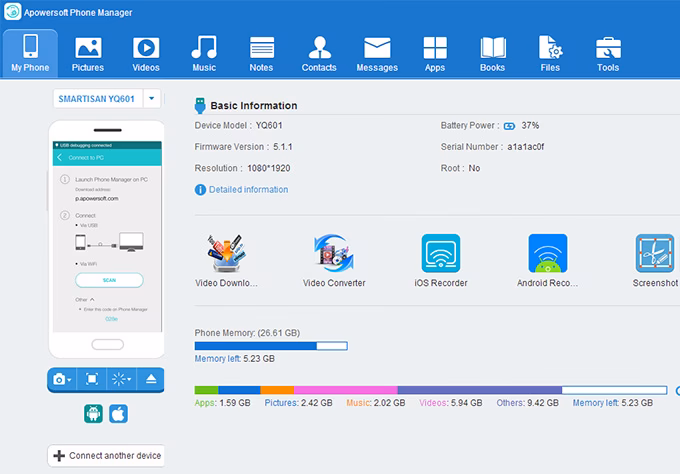Viewport: 680px width, 474px height.
Task: Click the Others: 9.42 GB label
Action: [527, 403]
